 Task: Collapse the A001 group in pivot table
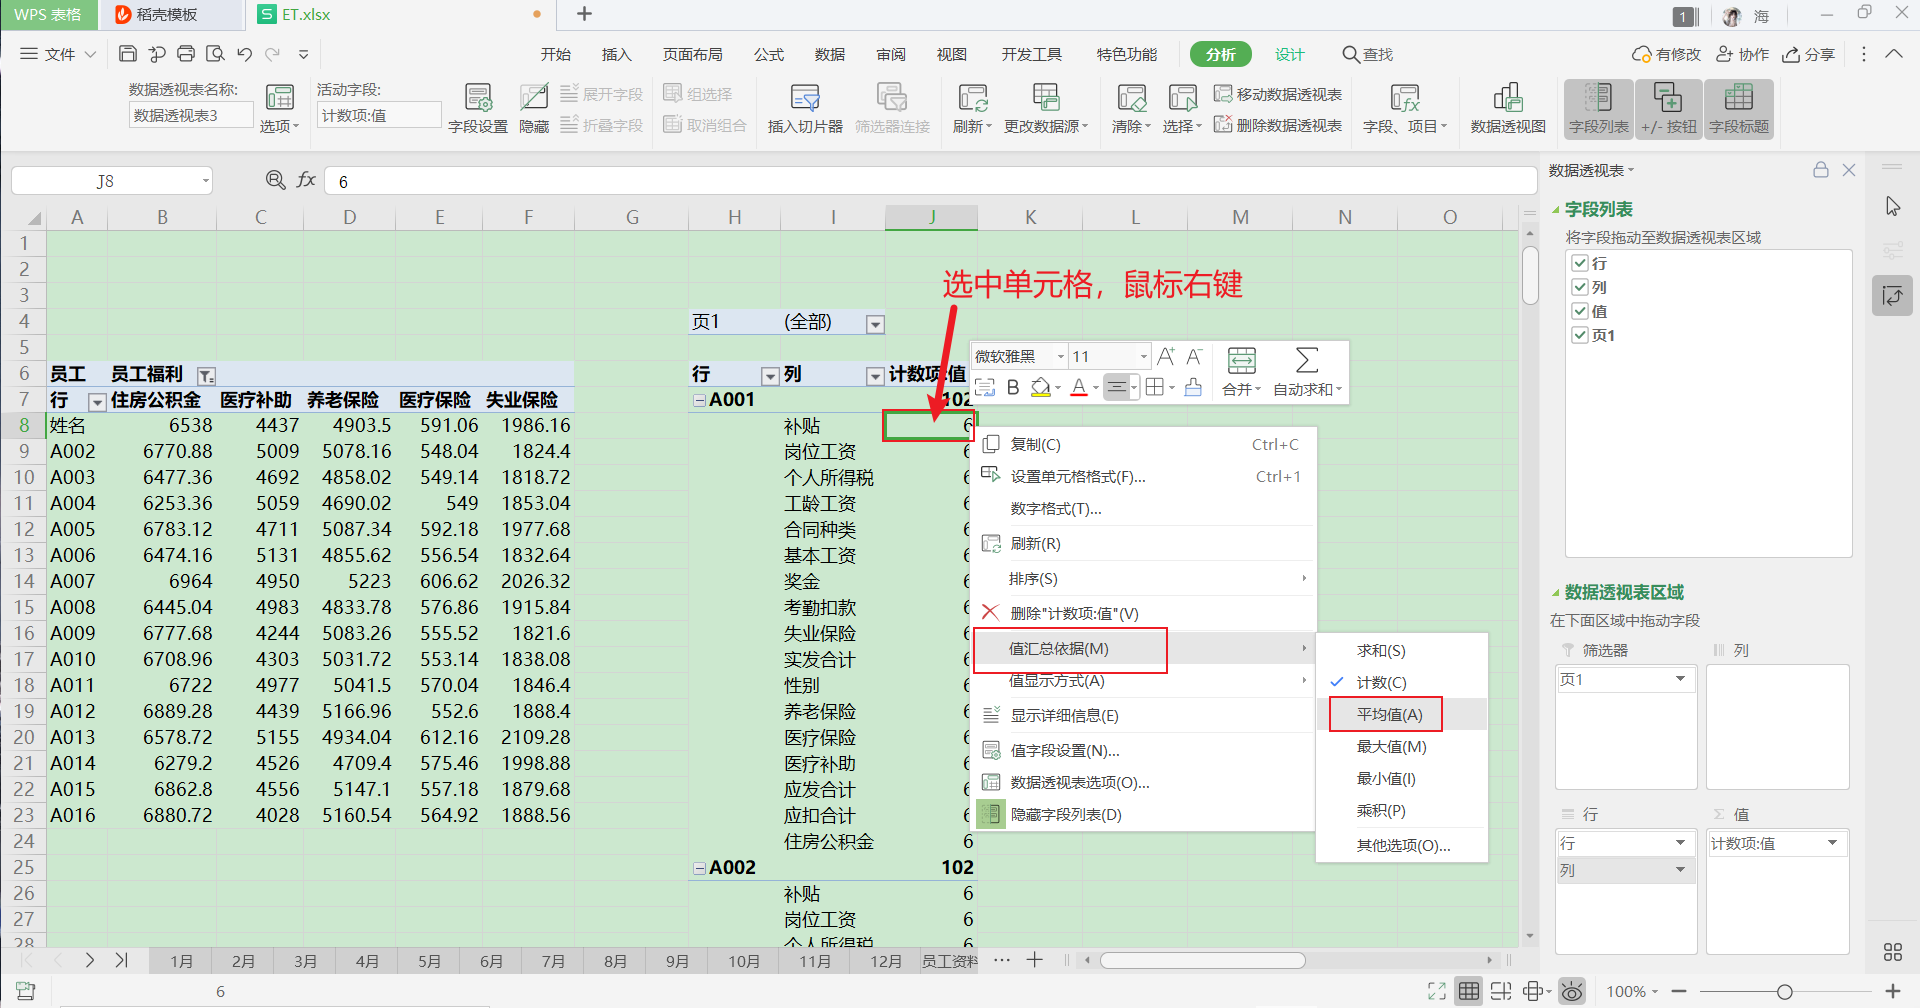(x=699, y=400)
